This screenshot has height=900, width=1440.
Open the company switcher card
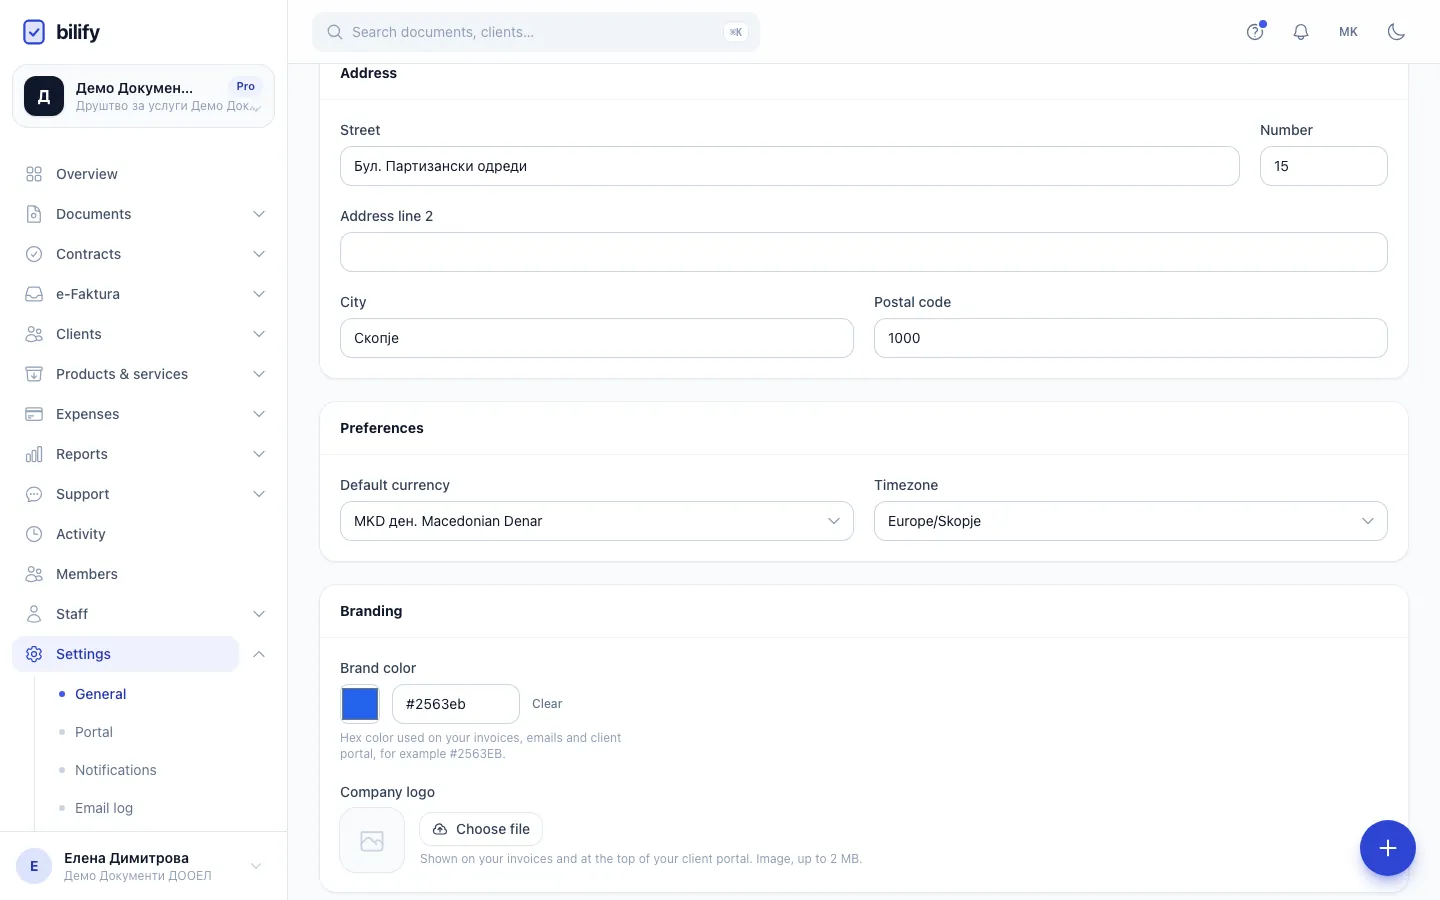tap(143, 96)
